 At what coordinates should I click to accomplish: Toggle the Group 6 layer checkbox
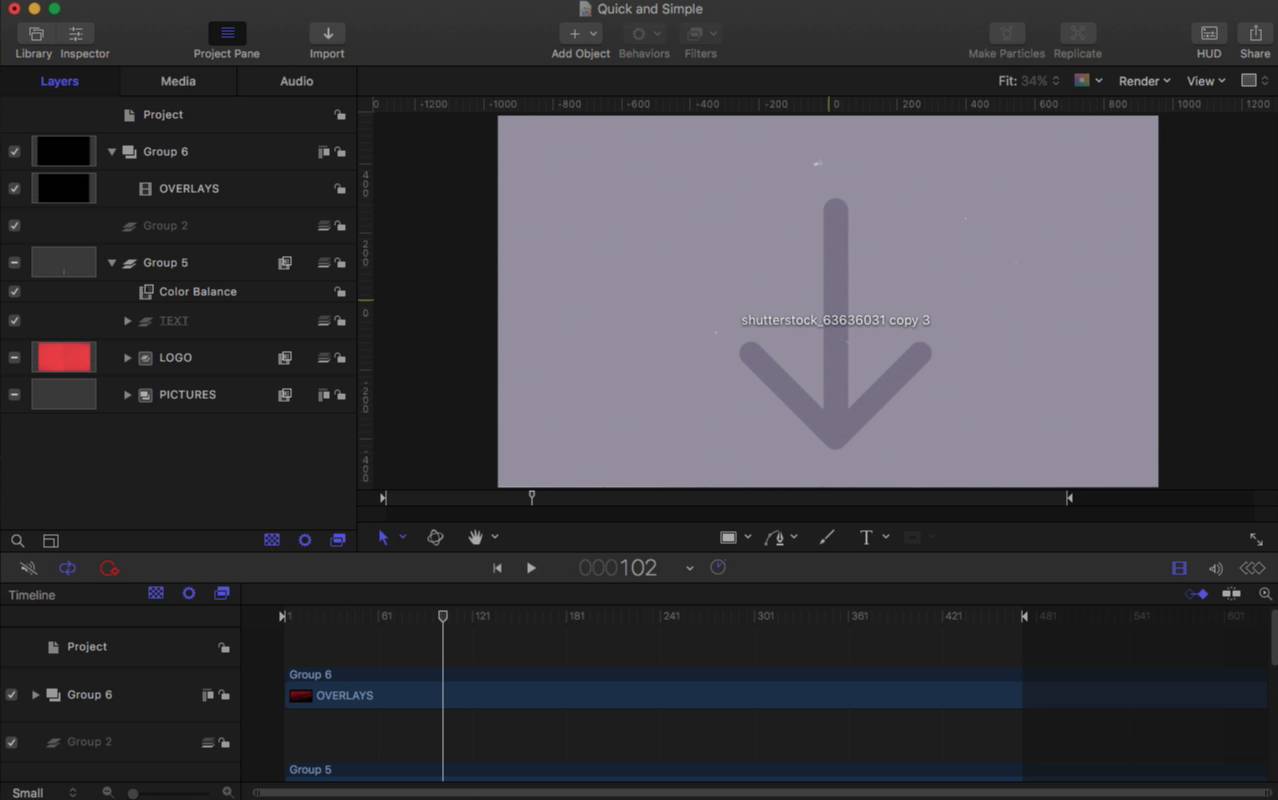(14, 152)
